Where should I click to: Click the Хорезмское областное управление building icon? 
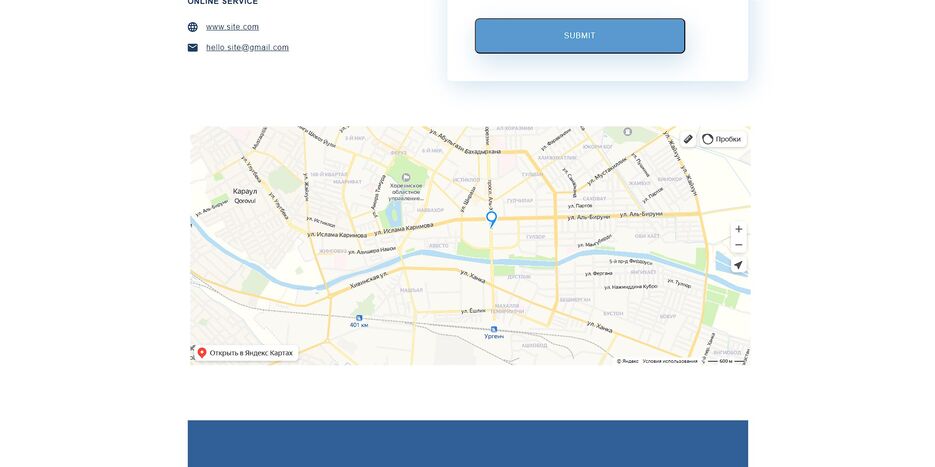(x=406, y=177)
